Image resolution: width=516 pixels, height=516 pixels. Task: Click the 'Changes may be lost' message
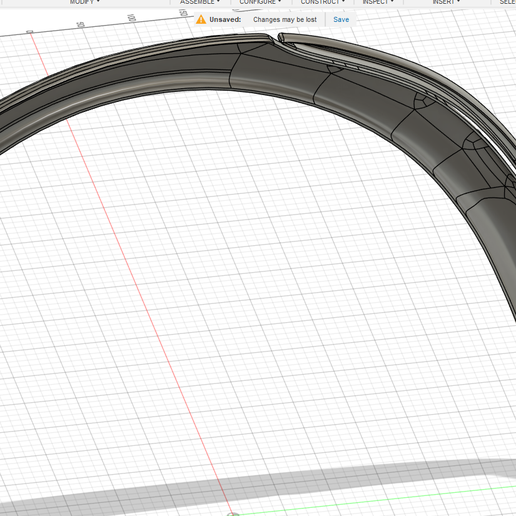[285, 20]
